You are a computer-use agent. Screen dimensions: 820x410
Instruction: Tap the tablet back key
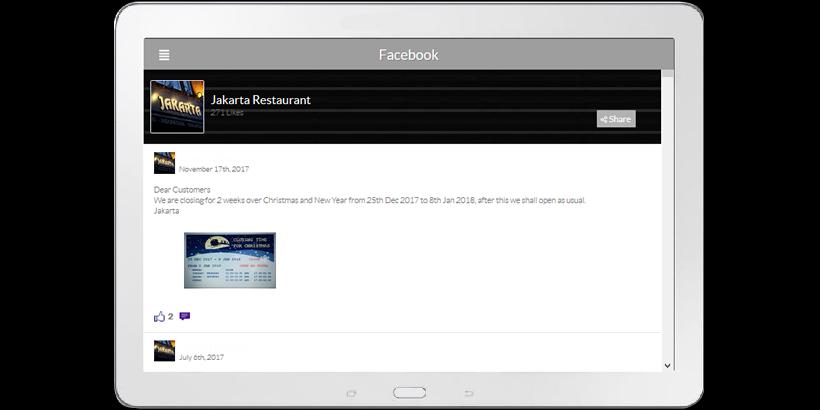[469, 393]
